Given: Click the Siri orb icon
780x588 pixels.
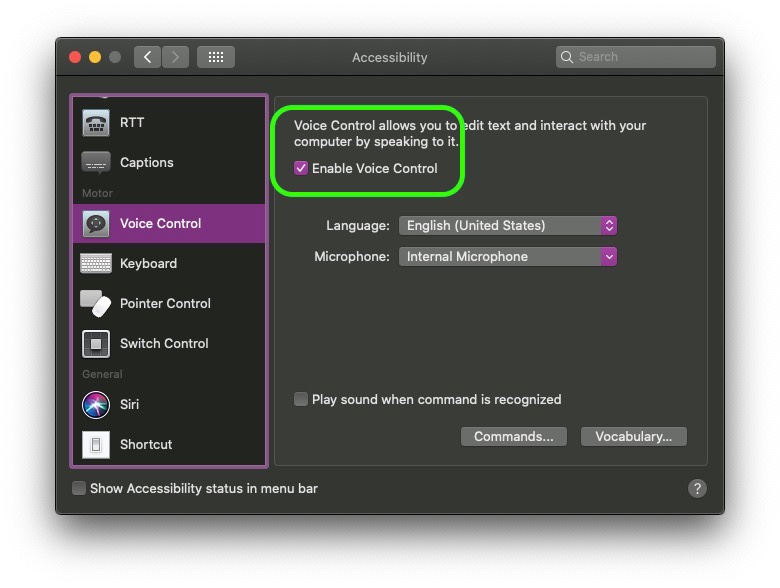Looking at the screenshot, I should (96, 404).
